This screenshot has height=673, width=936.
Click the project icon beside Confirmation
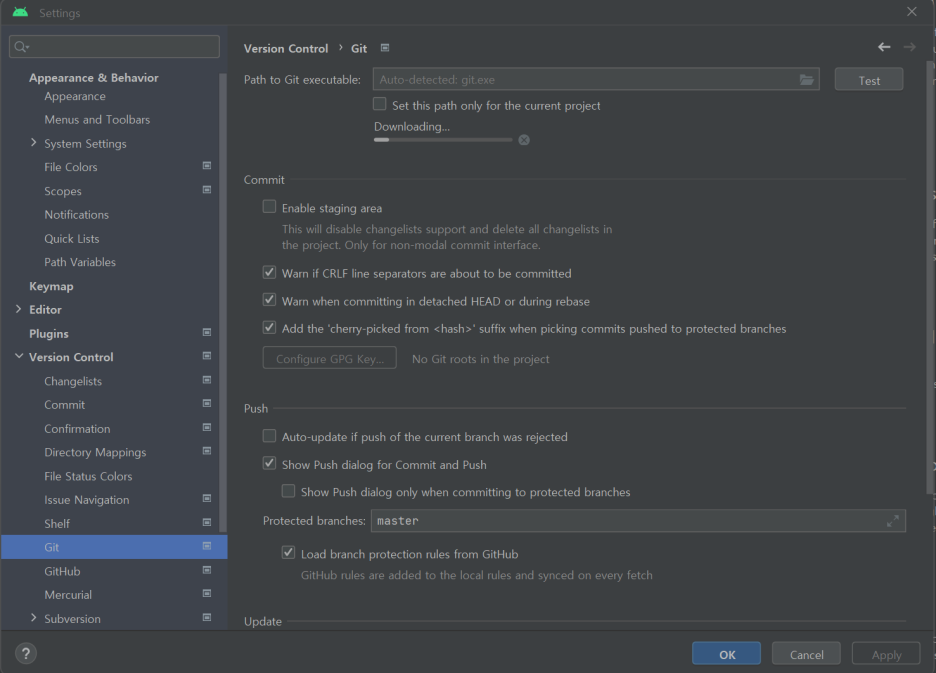pos(207,427)
